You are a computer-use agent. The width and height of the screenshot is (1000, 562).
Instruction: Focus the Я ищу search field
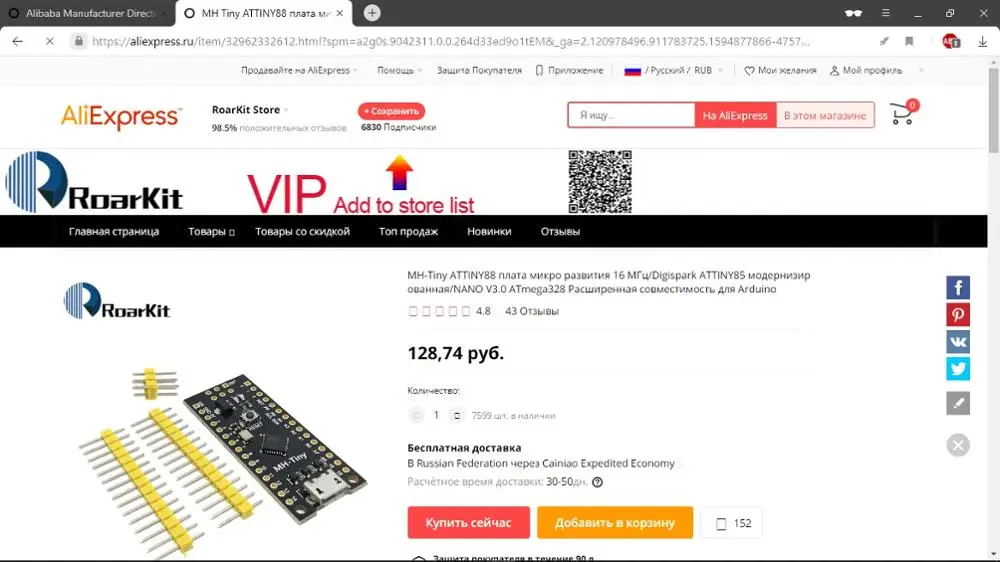pos(631,115)
